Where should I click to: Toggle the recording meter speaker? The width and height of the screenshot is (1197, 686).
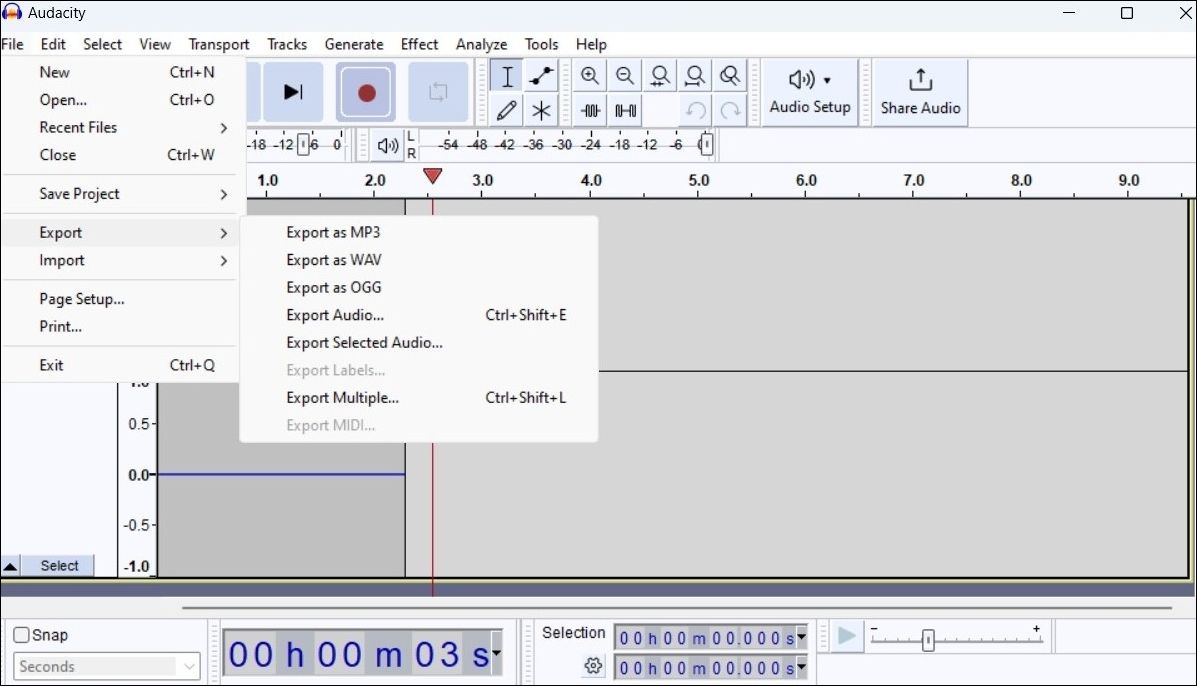386,144
